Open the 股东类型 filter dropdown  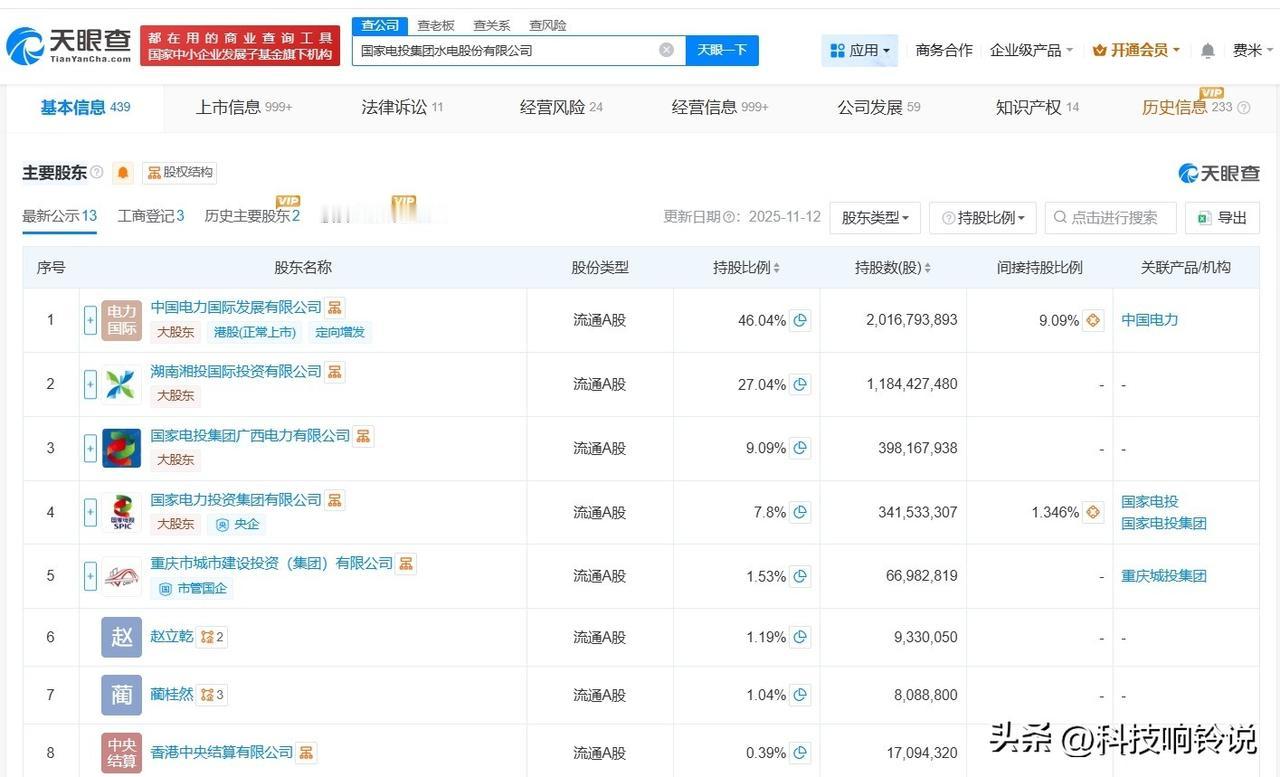[x=875, y=217]
